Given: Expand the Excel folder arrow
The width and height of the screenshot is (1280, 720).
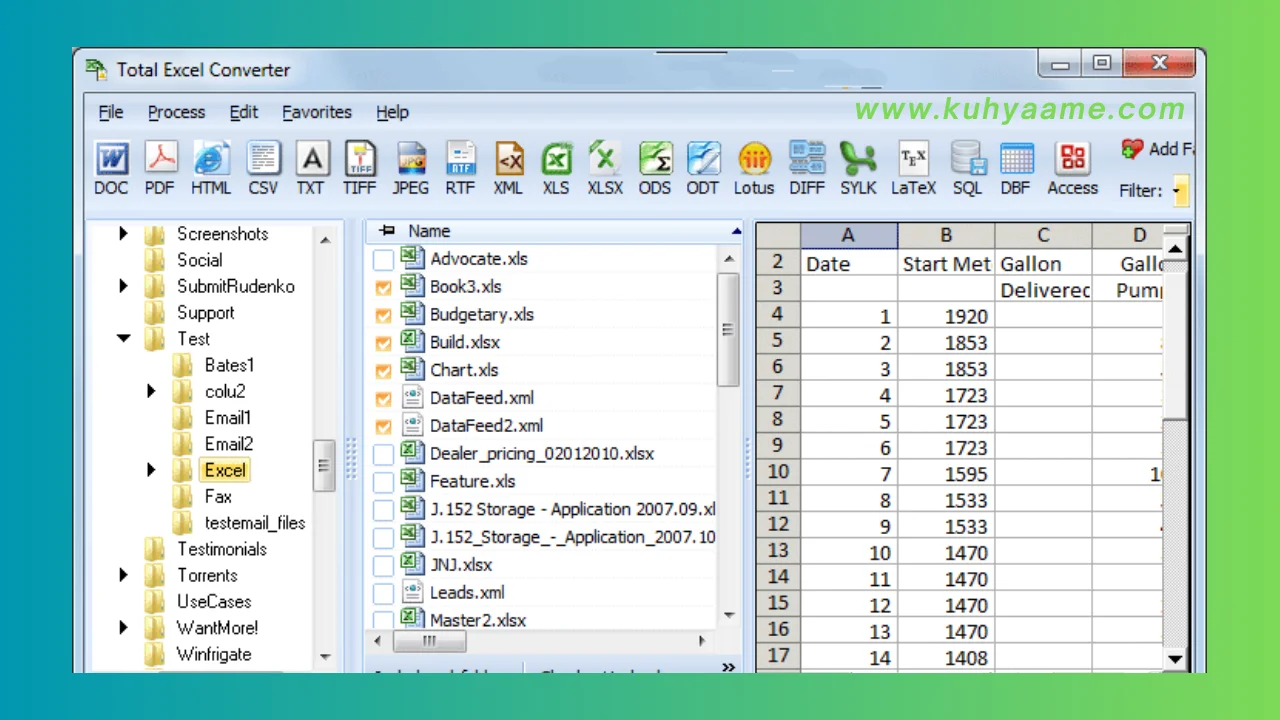Looking at the screenshot, I should coord(151,470).
